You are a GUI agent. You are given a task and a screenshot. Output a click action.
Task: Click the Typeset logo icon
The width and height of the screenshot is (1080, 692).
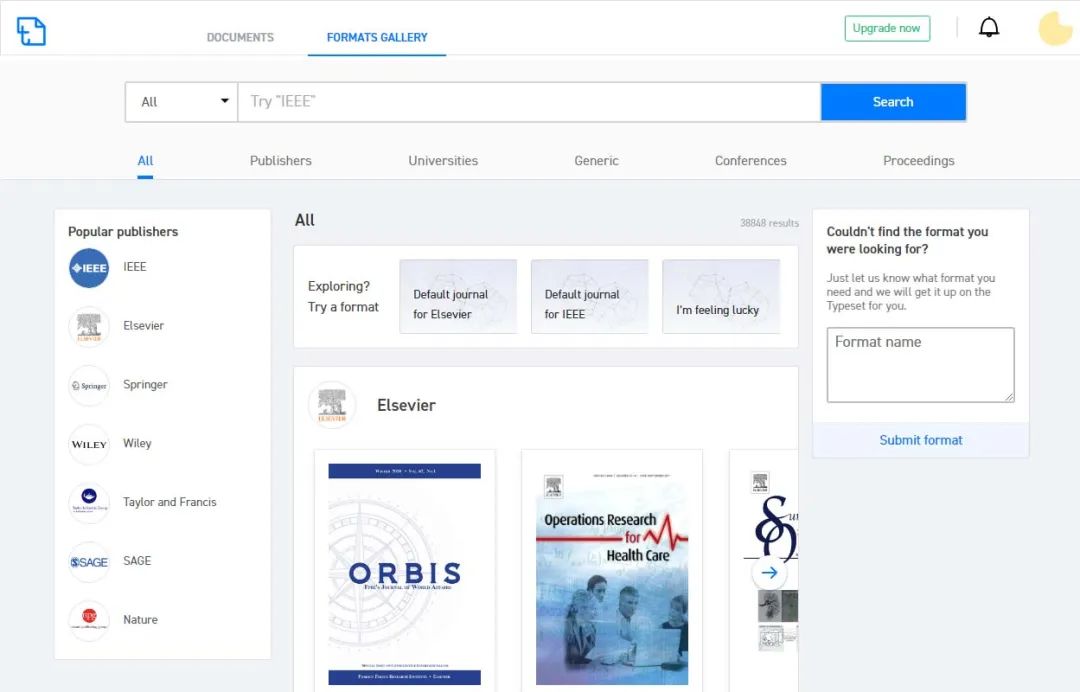(31, 31)
